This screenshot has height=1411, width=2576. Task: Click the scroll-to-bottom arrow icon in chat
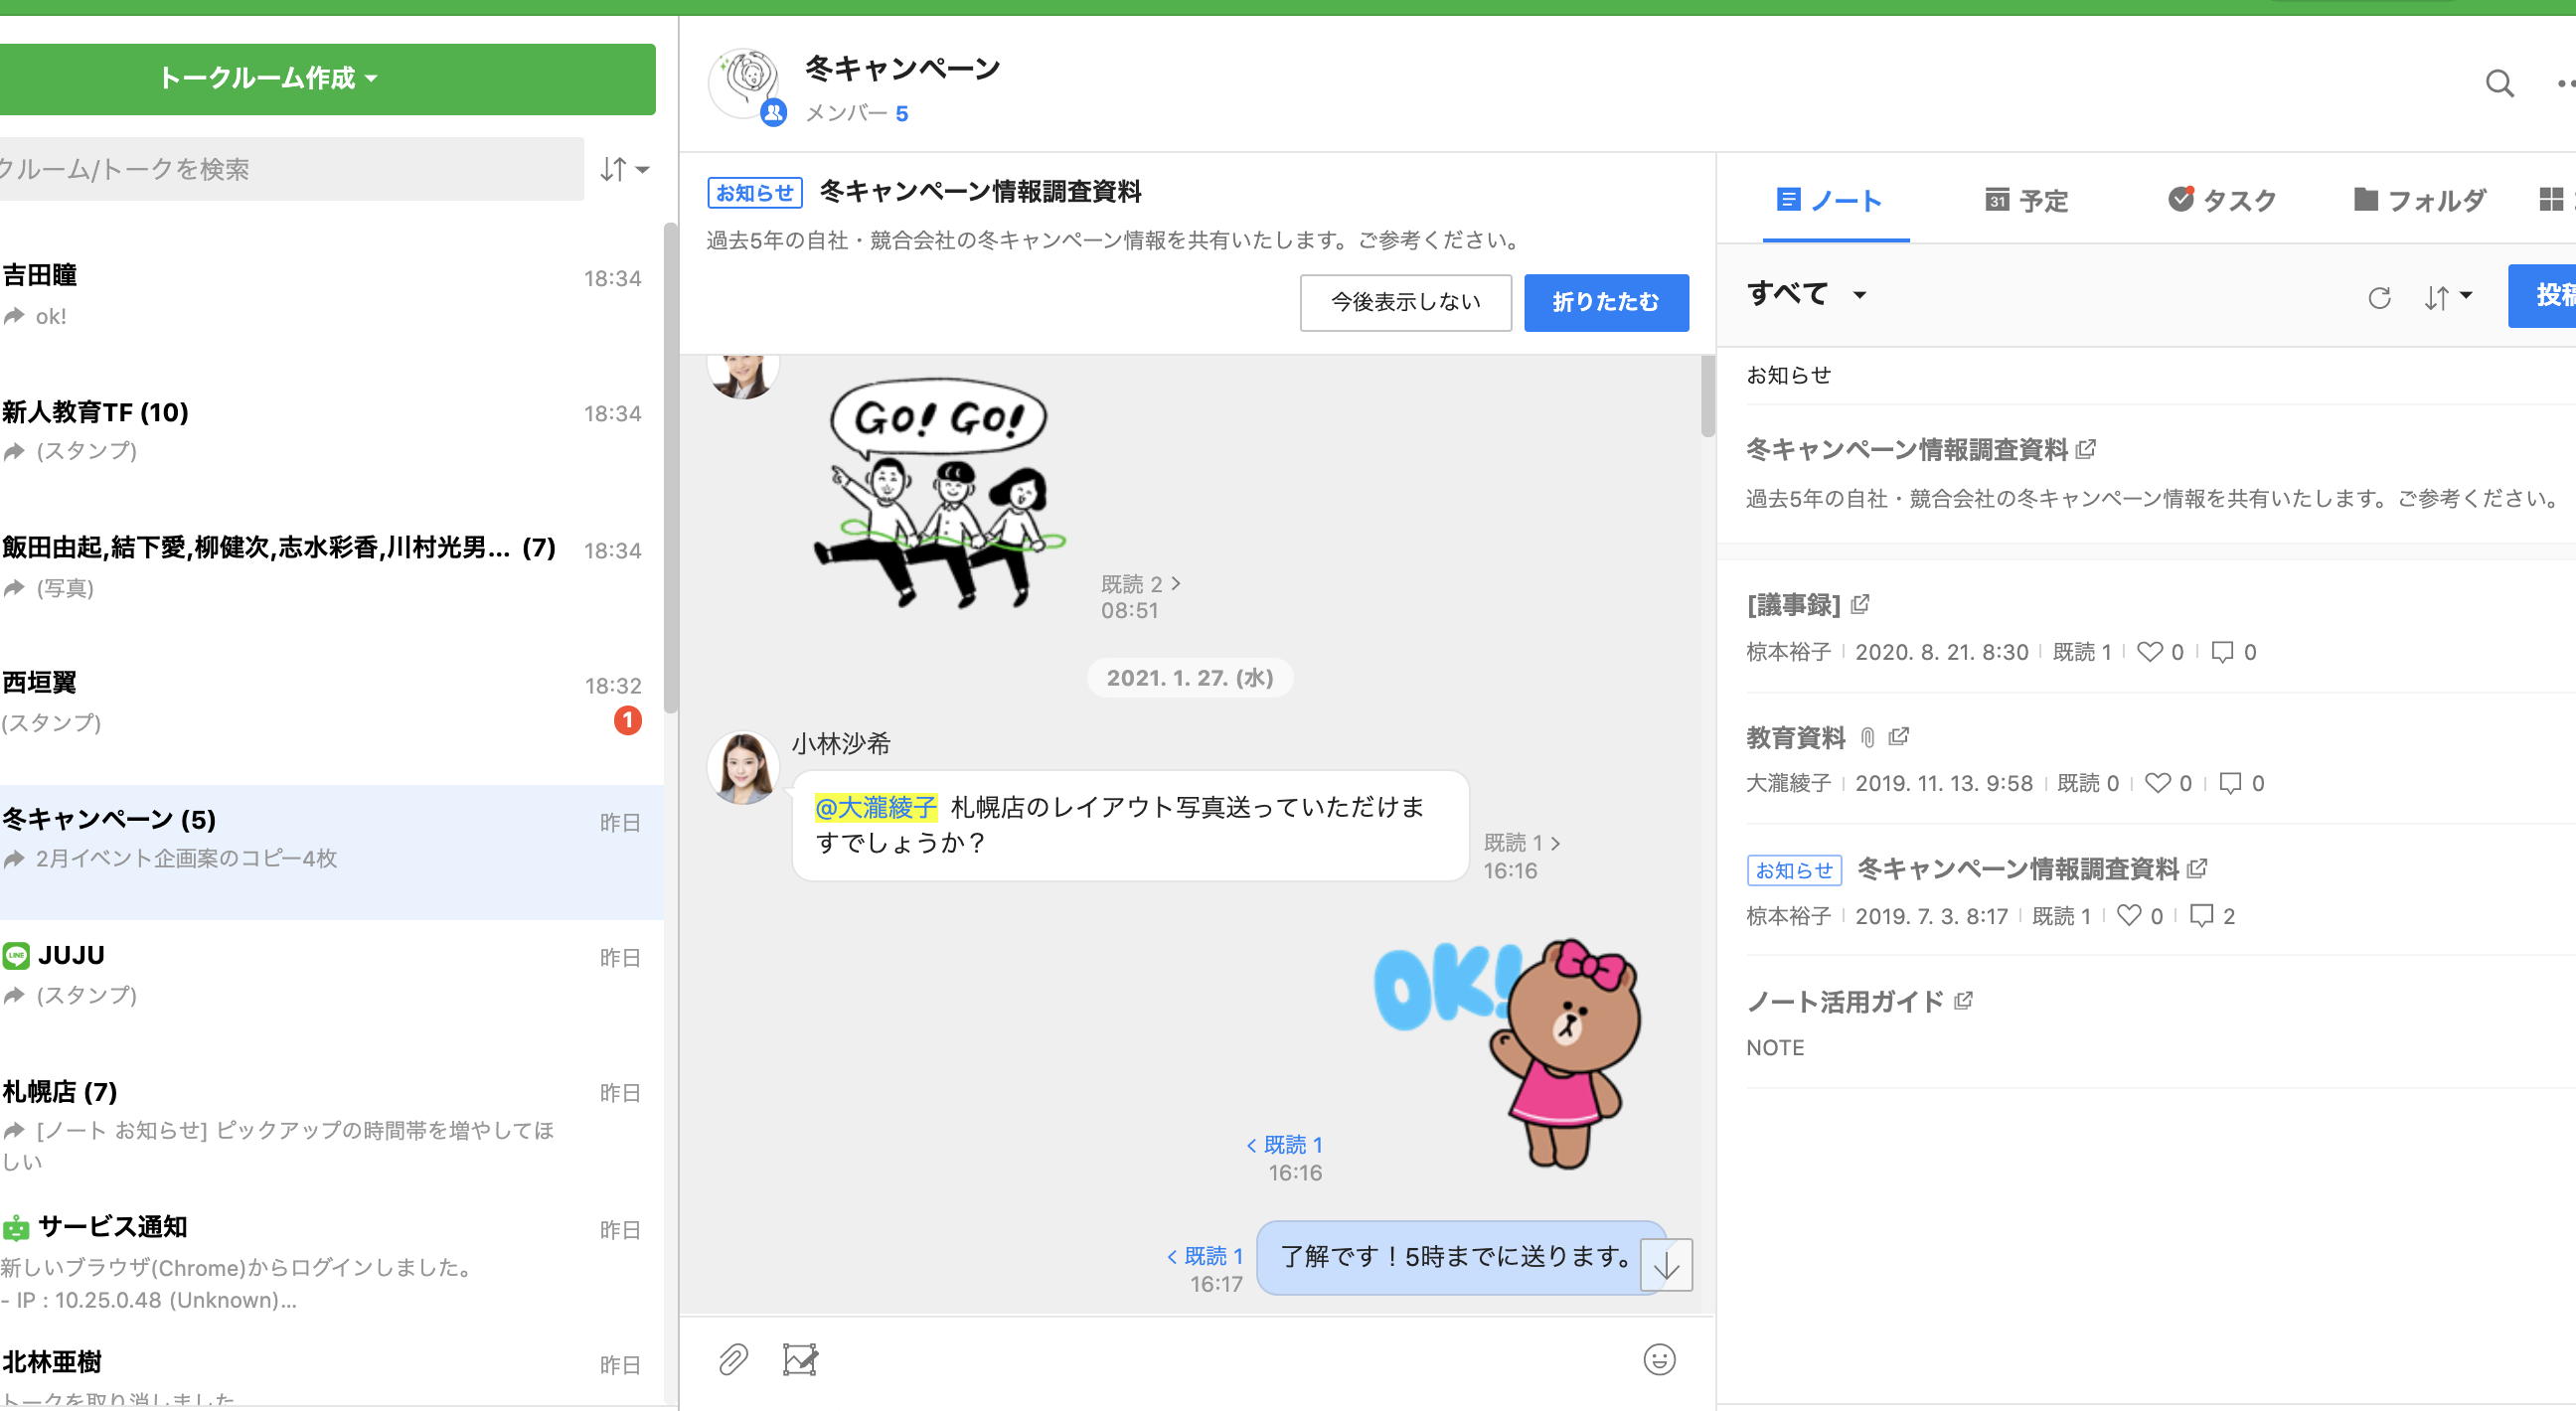(x=1667, y=1266)
